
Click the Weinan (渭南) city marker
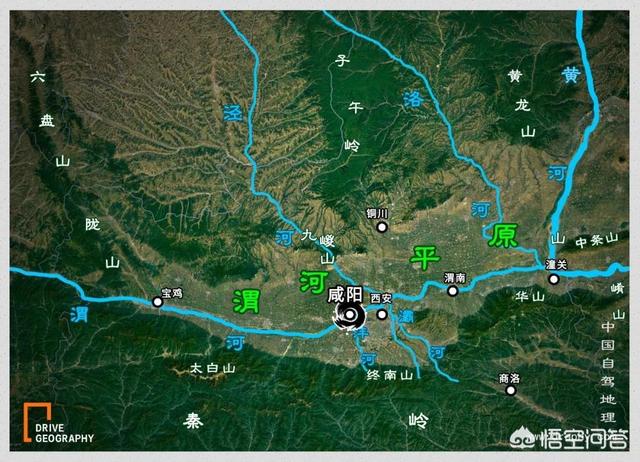[x=452, y=291]
